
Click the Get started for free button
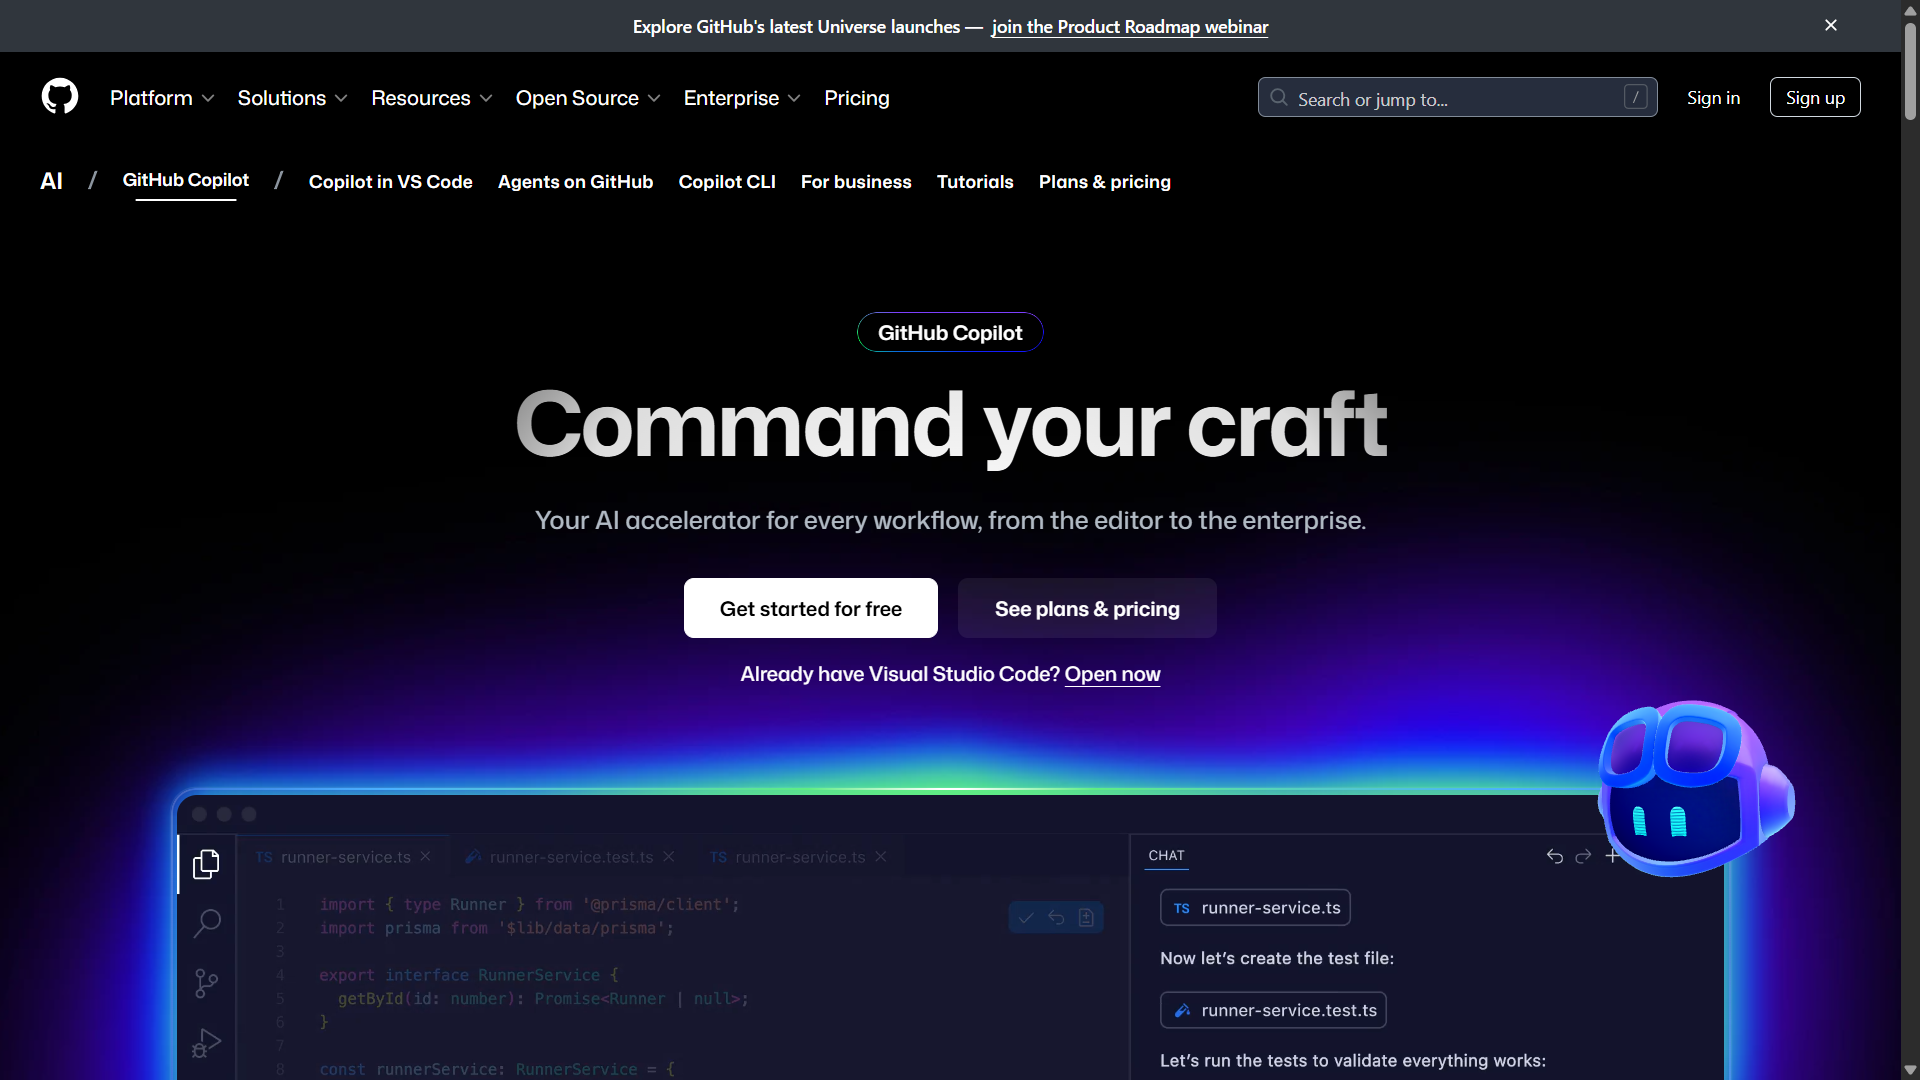810,608
